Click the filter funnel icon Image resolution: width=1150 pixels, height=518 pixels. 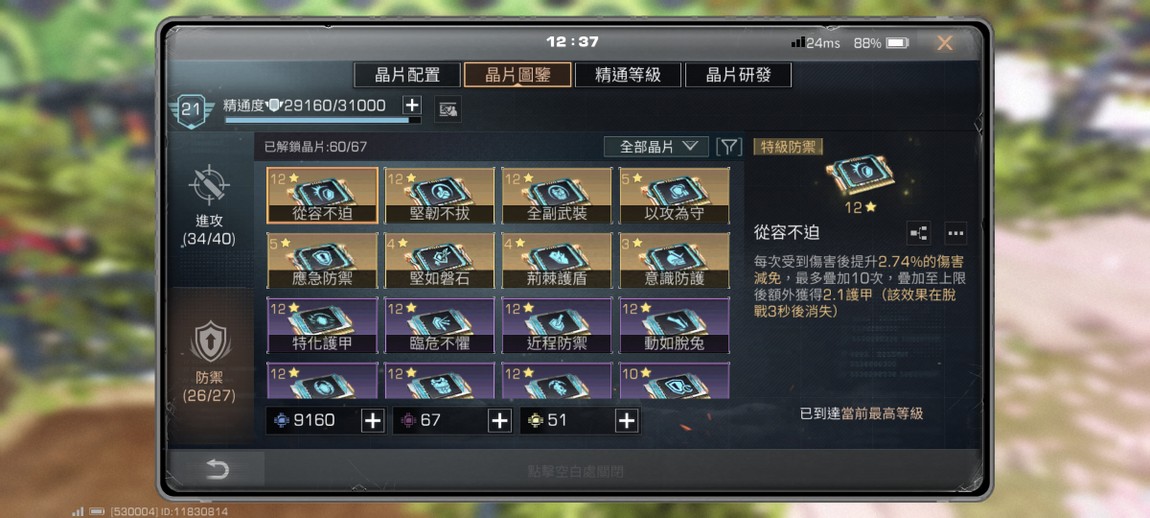pos(728,147)
